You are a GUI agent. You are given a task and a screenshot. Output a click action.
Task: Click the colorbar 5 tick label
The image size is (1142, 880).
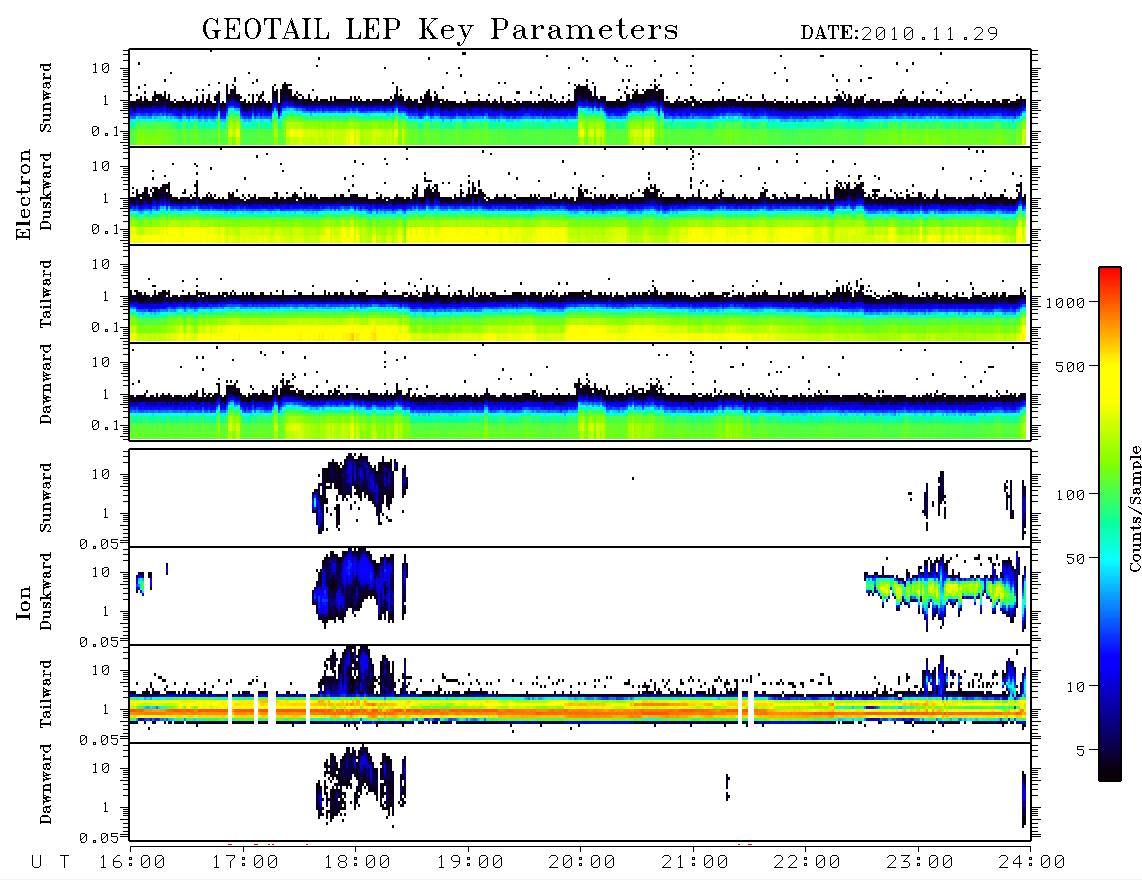pos(1081,751)
